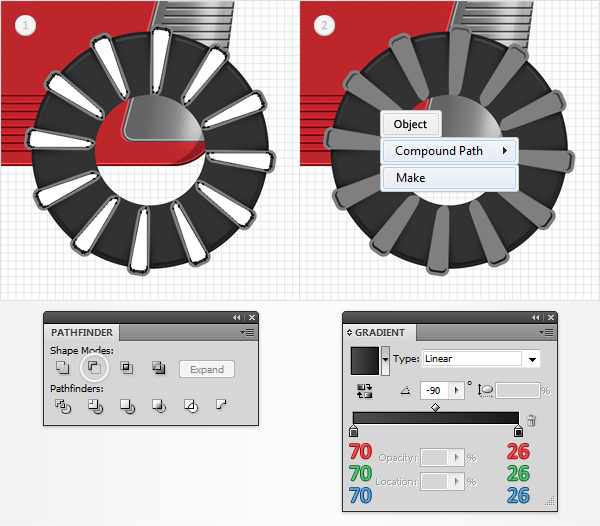The width and height of the screenshot is (600, 526).
Task: Select the gradient midpoint diamond slider
Action: click(435, 407)
